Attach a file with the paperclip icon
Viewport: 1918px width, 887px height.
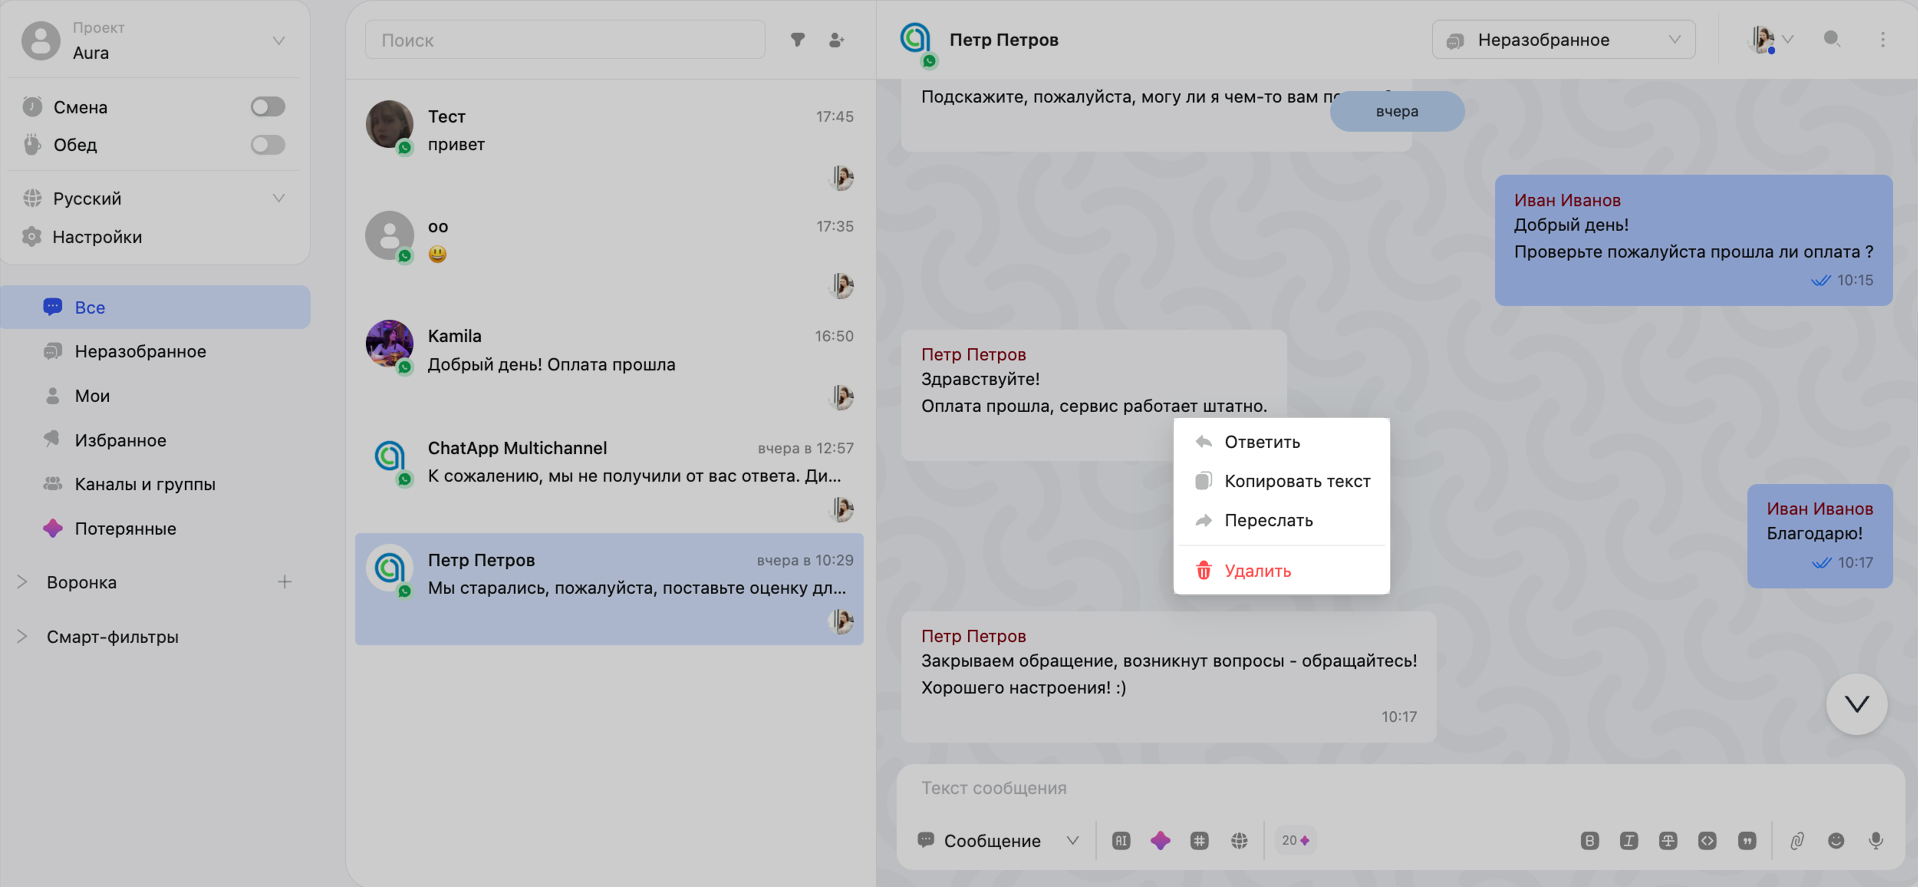coord(1797,841)
